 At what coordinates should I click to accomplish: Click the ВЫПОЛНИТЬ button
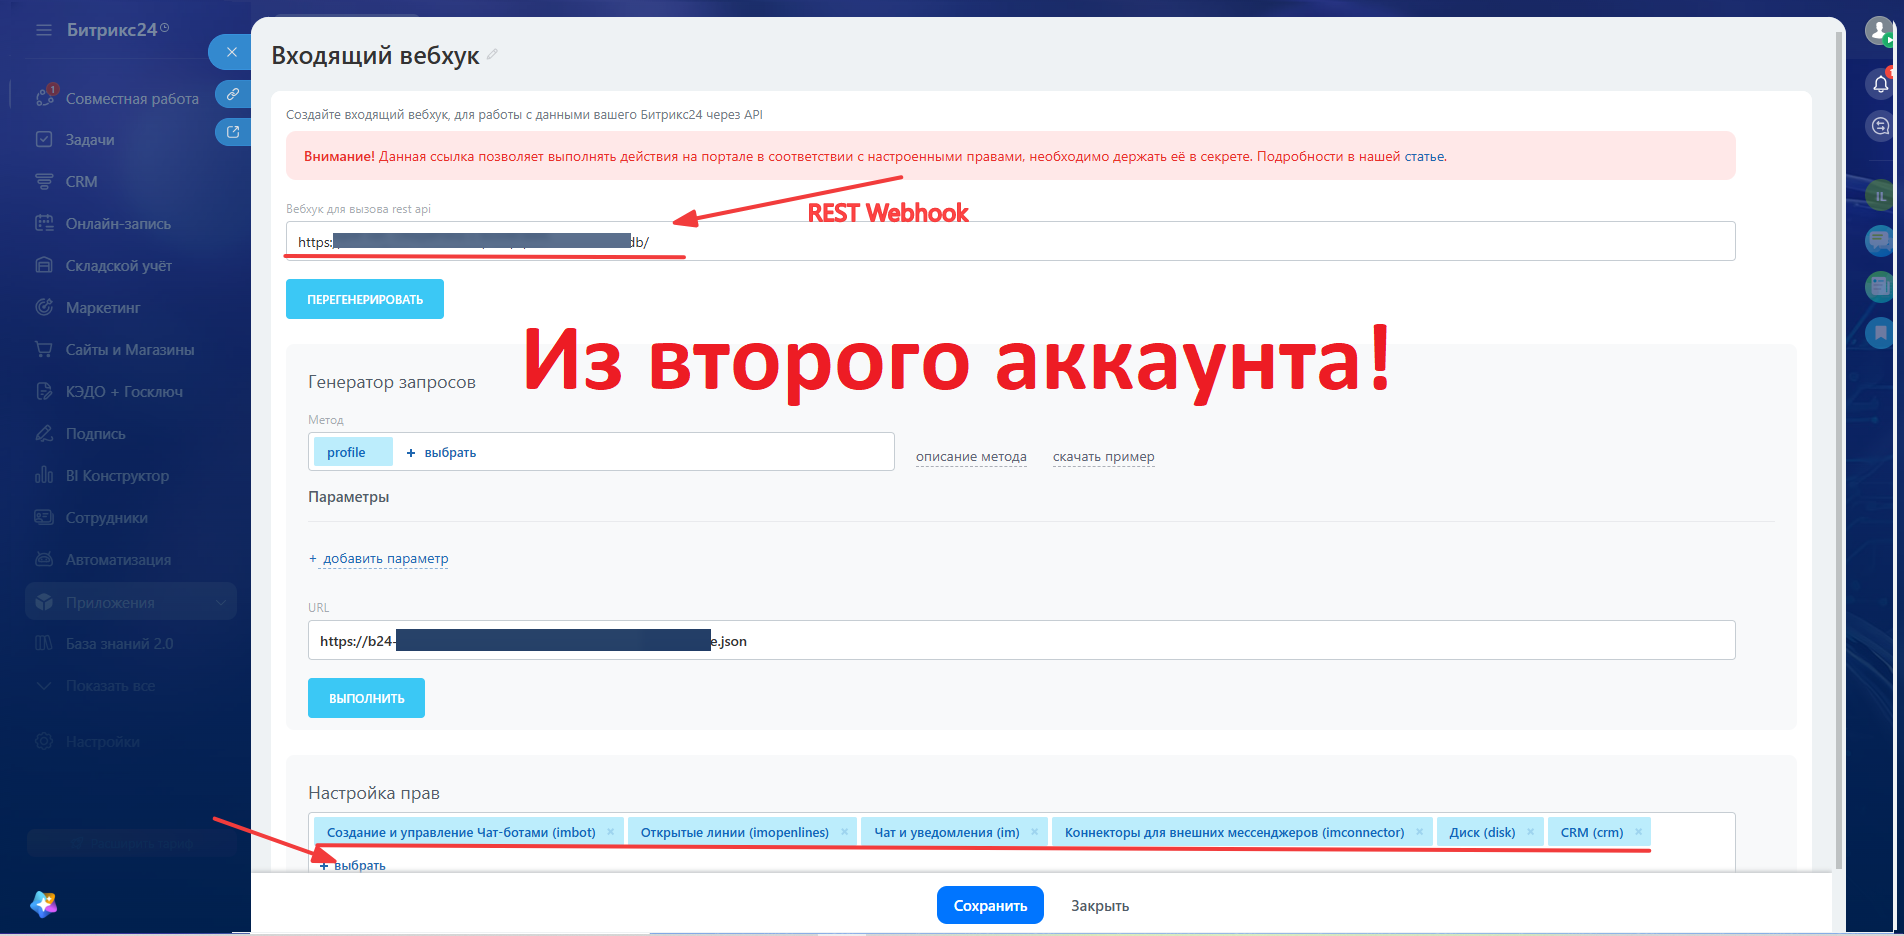(x=366, y=698)
